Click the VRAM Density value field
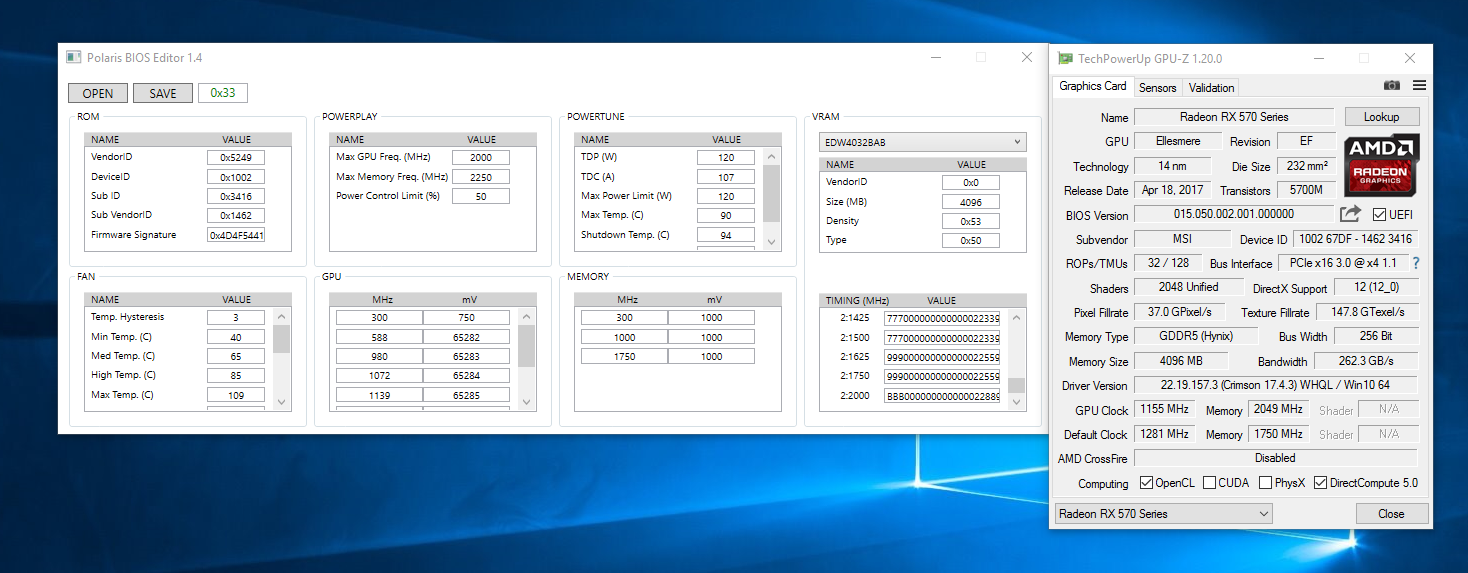The height and width of the screenshot is (573, 1468). (x=971, y=221)
